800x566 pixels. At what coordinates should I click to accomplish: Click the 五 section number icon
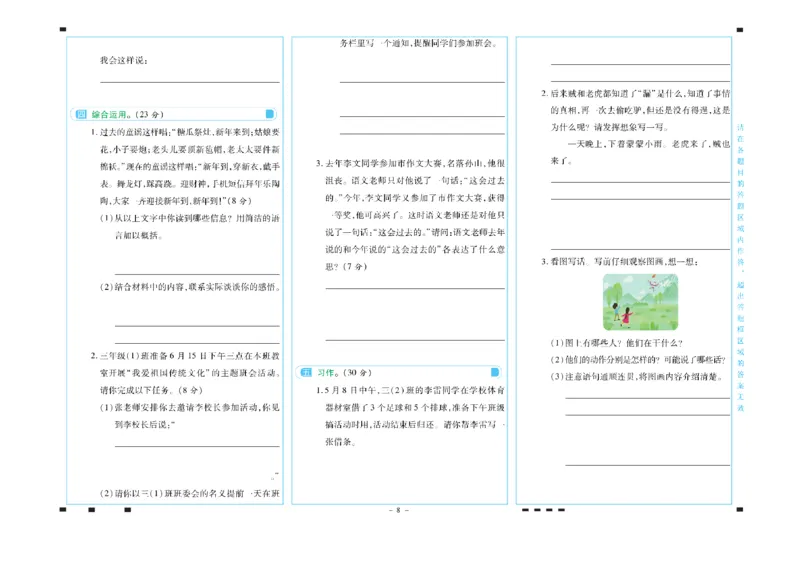point(306,373)
